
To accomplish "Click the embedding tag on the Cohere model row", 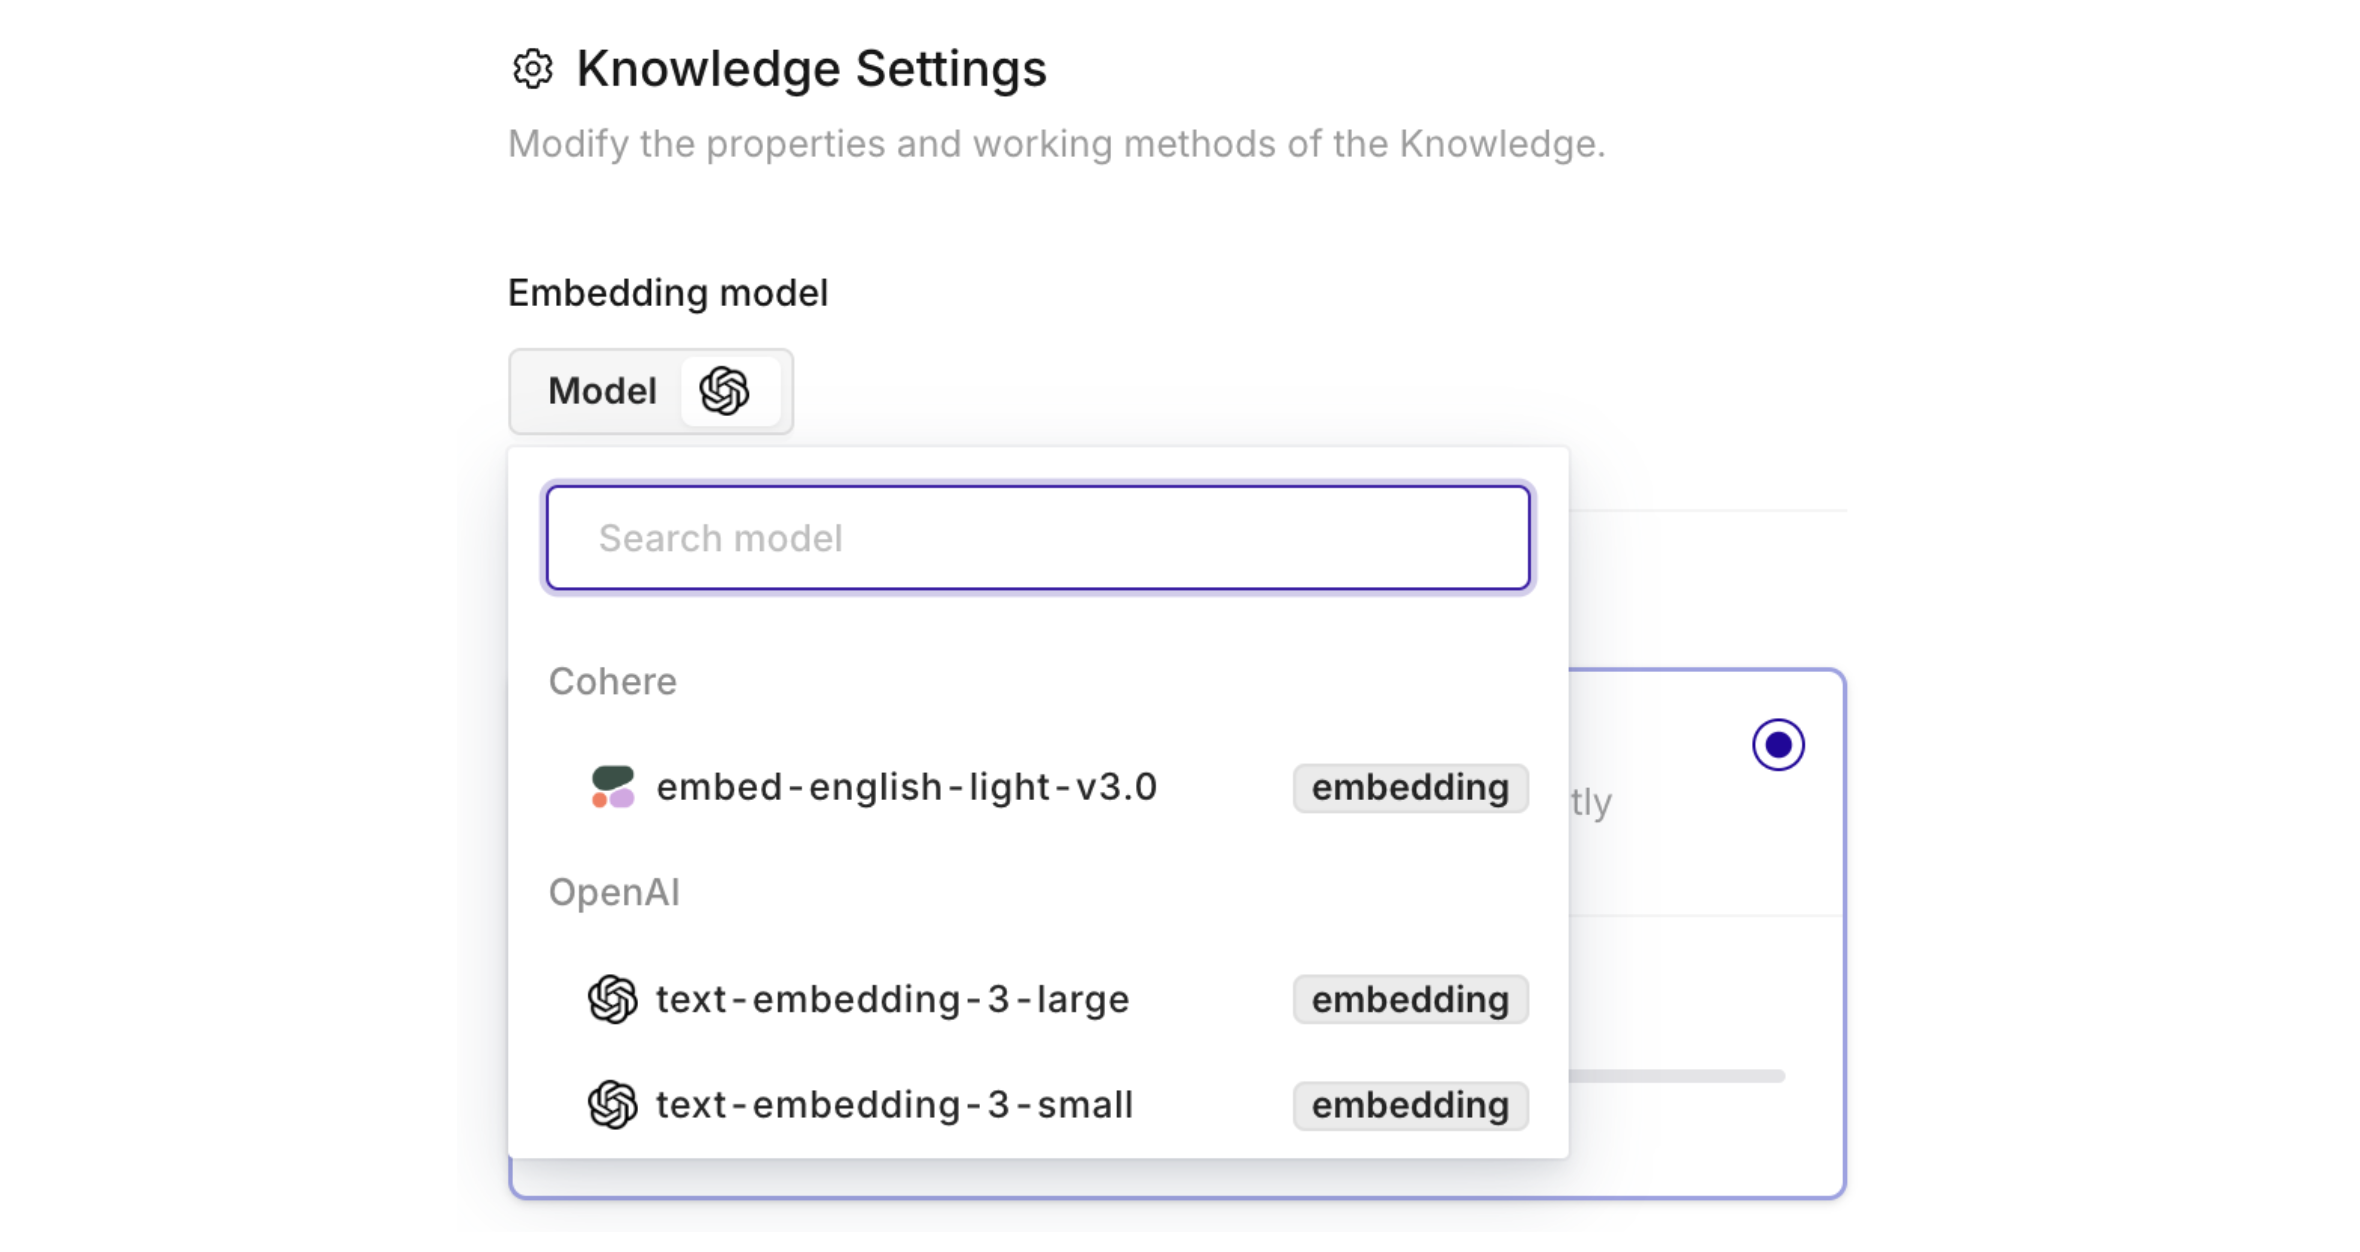I will (1409, 788).
